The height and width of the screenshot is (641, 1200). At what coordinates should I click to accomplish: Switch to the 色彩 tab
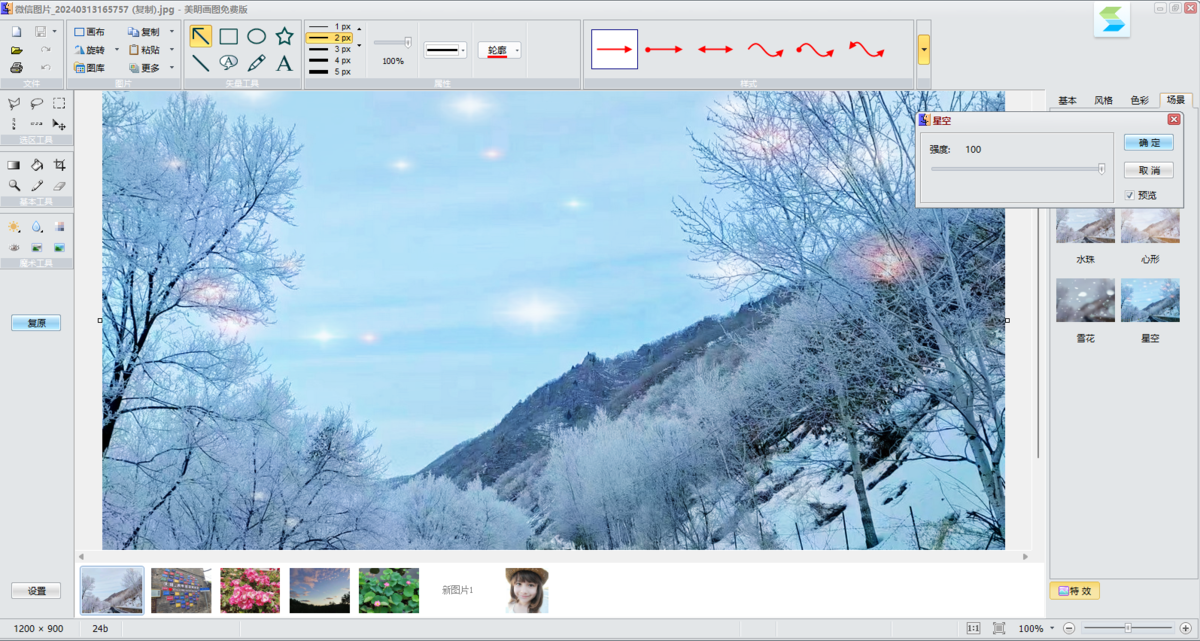tap(1141, 100)
